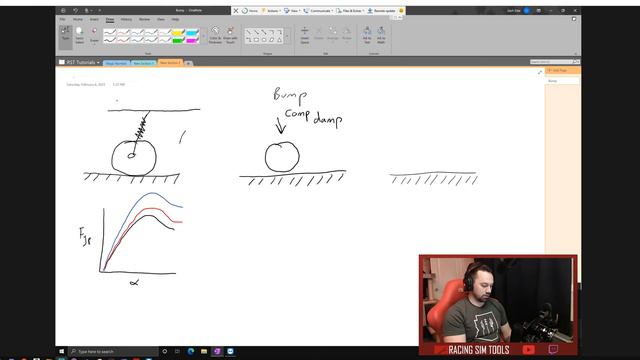Screen dimensions: 640x360
Task: Select the Bump page in page list
Action: point(562,81)
